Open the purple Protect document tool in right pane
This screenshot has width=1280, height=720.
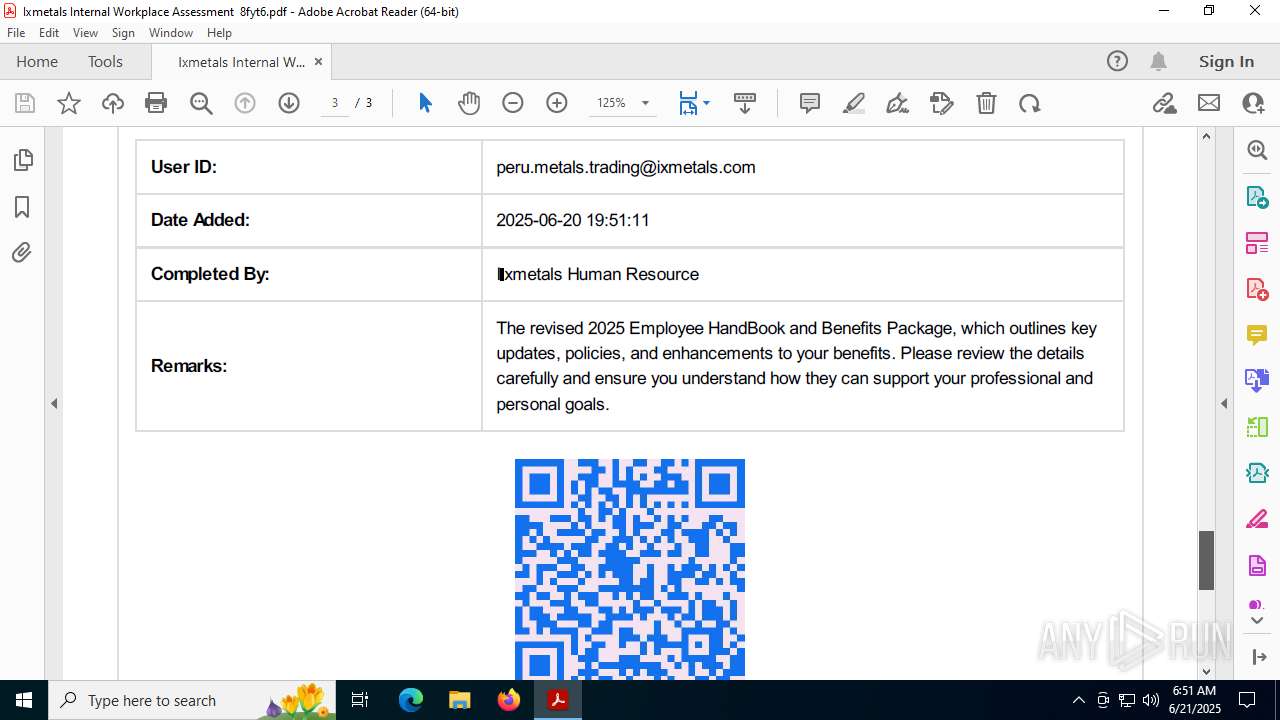coord(1257,566)
